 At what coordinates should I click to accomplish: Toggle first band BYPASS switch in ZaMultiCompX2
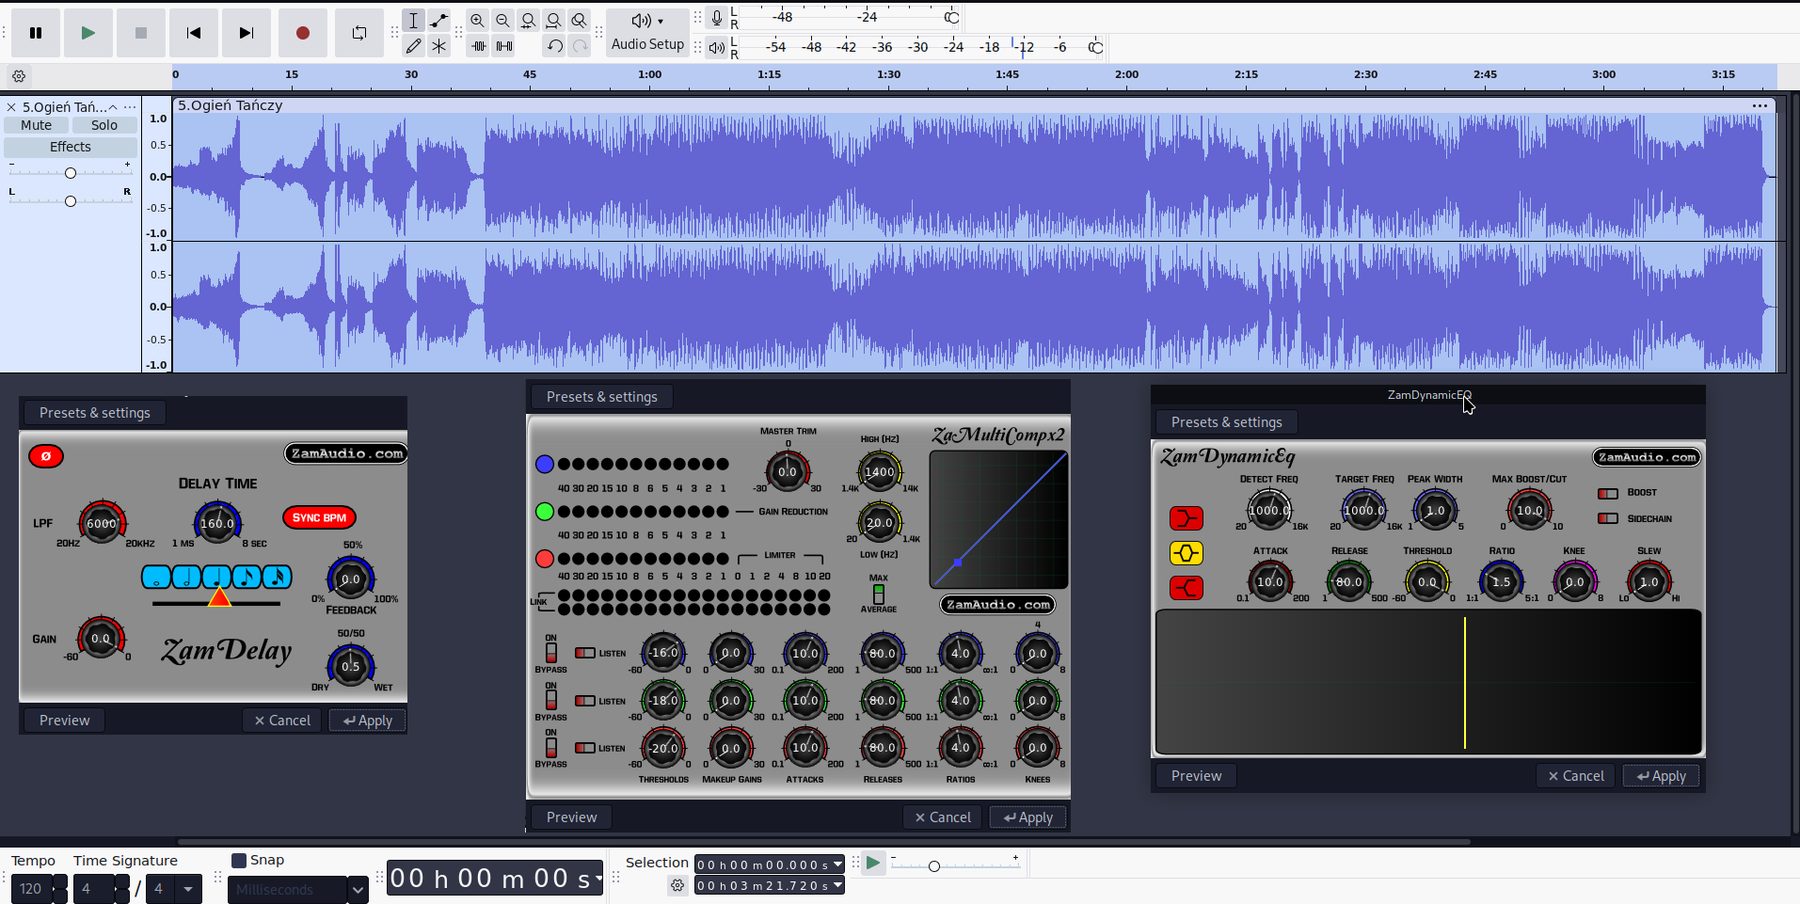point(551,653)
